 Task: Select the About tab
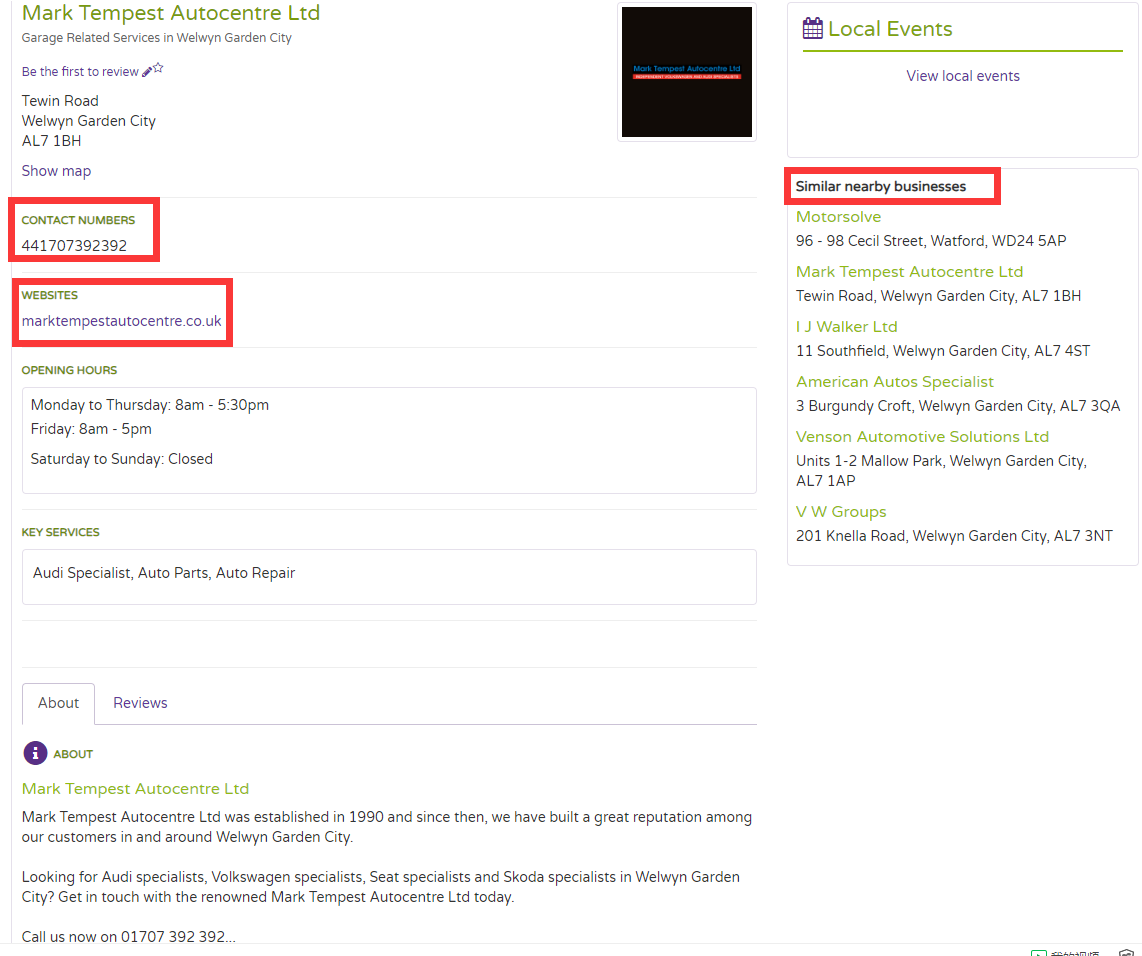pos(58,703)
